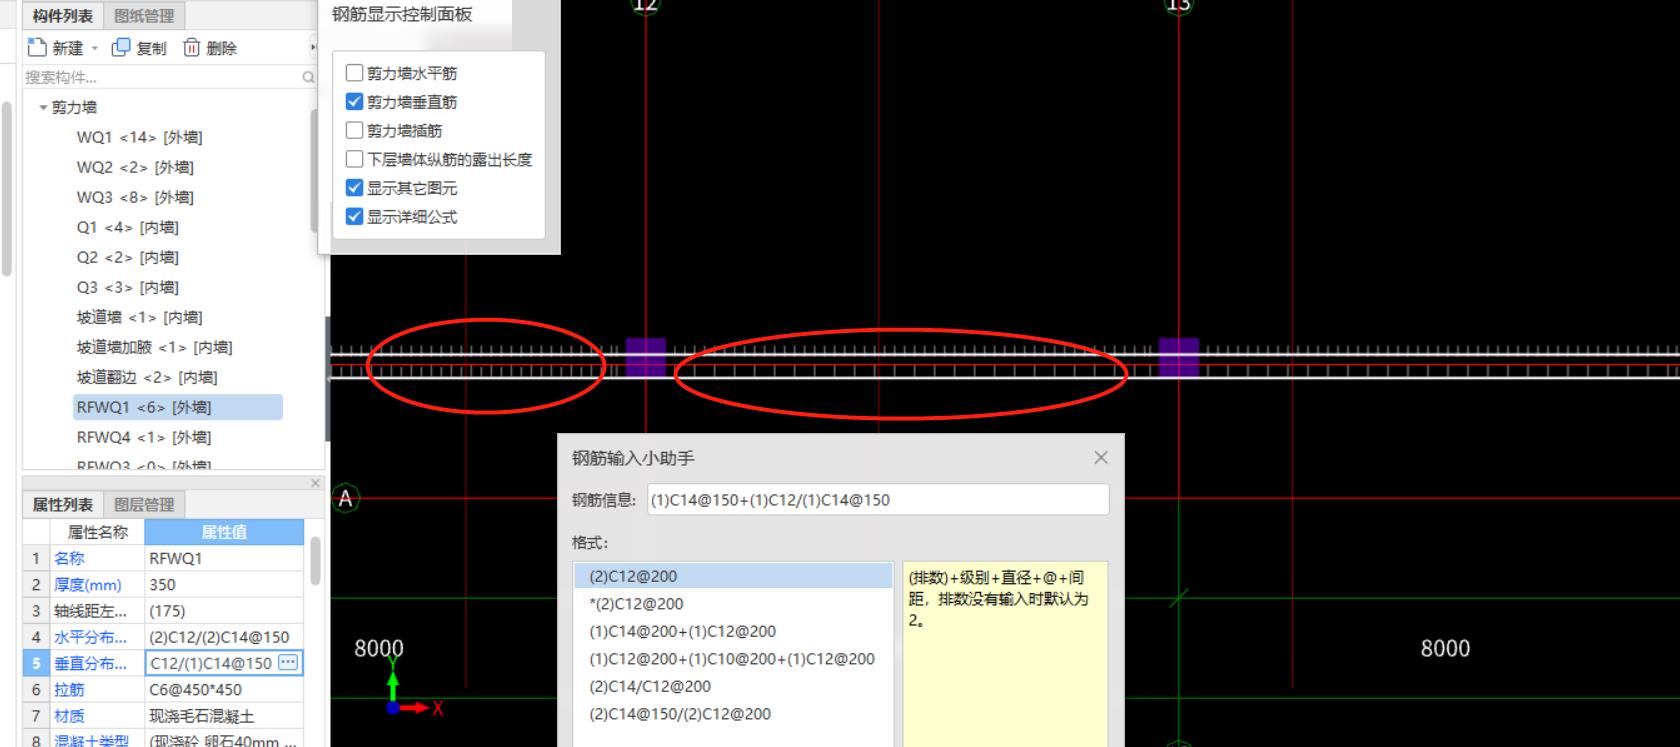Uncheck 显示其它图元 checkbox

354,187
